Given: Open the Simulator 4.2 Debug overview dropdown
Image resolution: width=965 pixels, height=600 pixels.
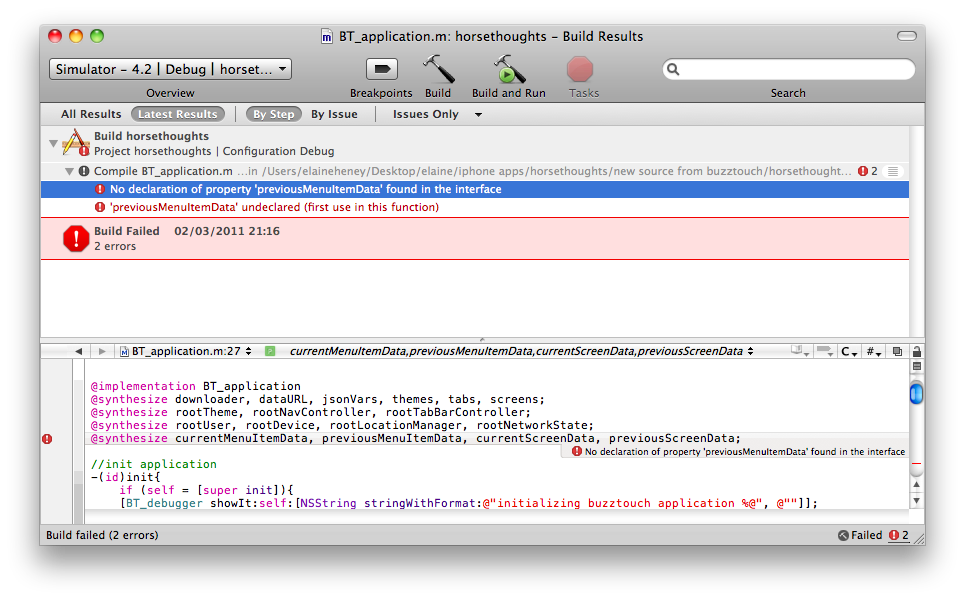Looking at the screenshot, I should point(170,69).
